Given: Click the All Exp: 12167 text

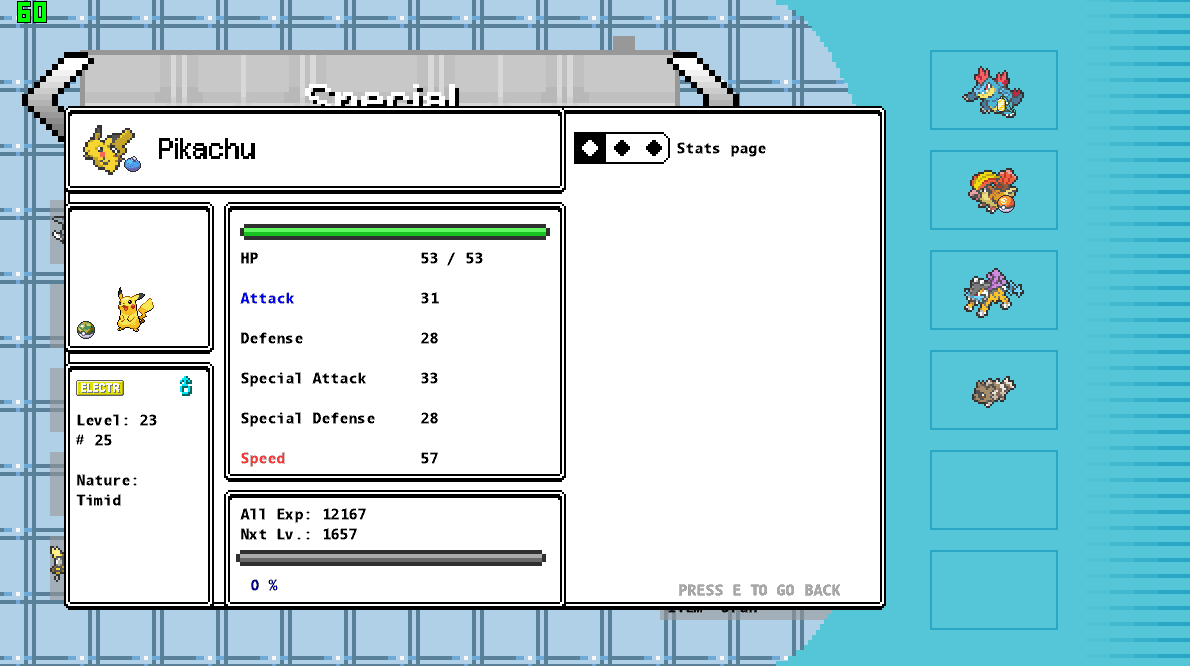Looking at the screenshot, I should coord(304,514).
